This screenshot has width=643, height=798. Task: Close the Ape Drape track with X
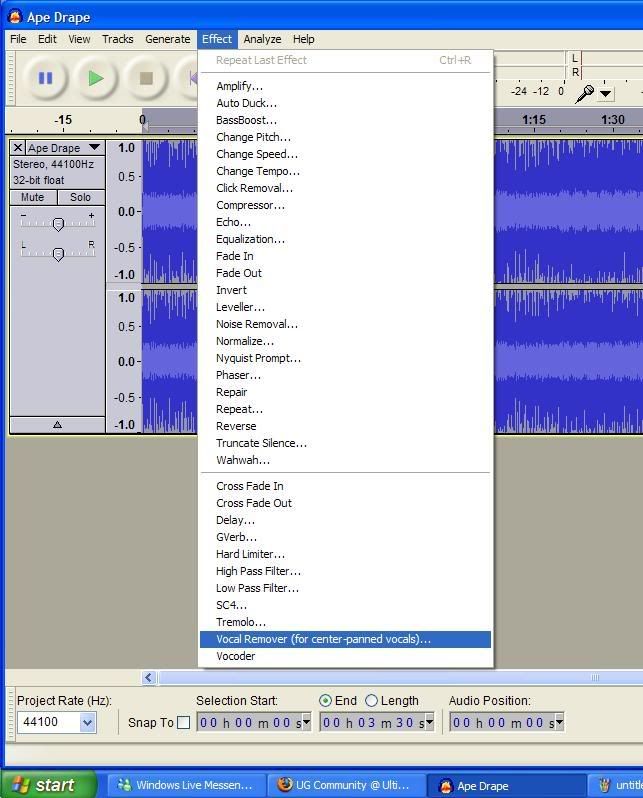[18, 148]
